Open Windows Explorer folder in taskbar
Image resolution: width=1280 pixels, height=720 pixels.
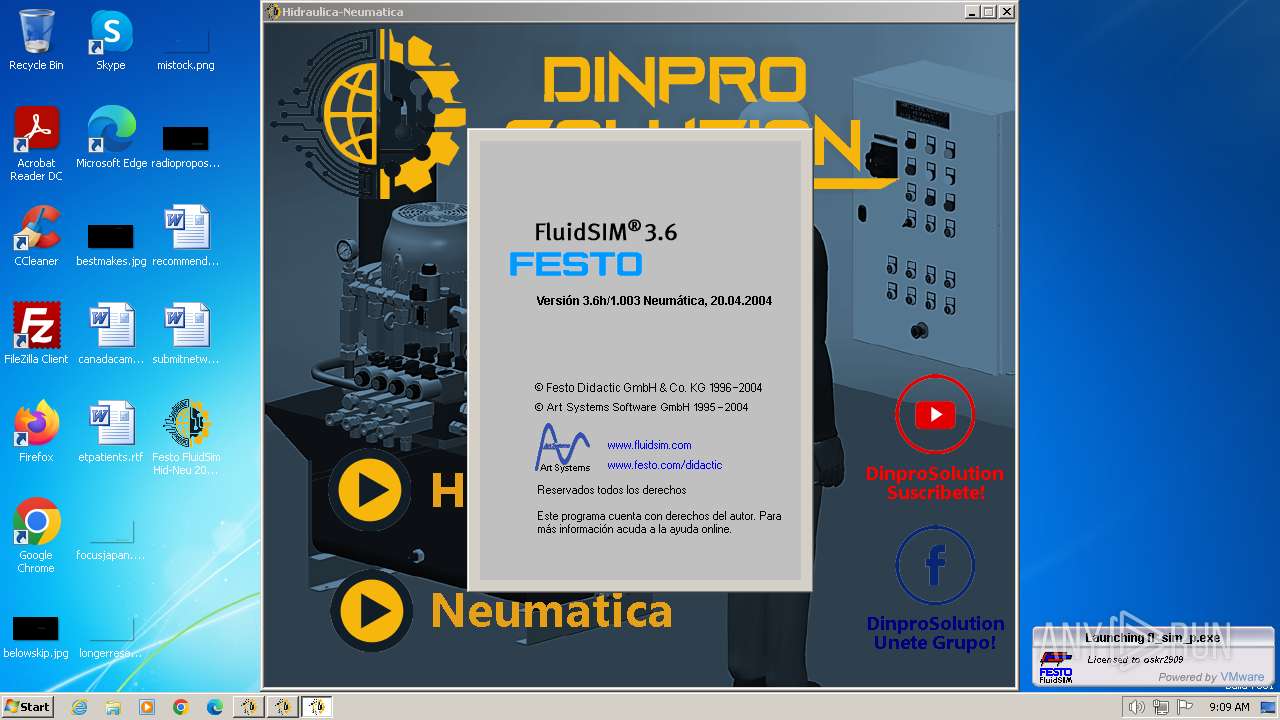click(113, 707)
